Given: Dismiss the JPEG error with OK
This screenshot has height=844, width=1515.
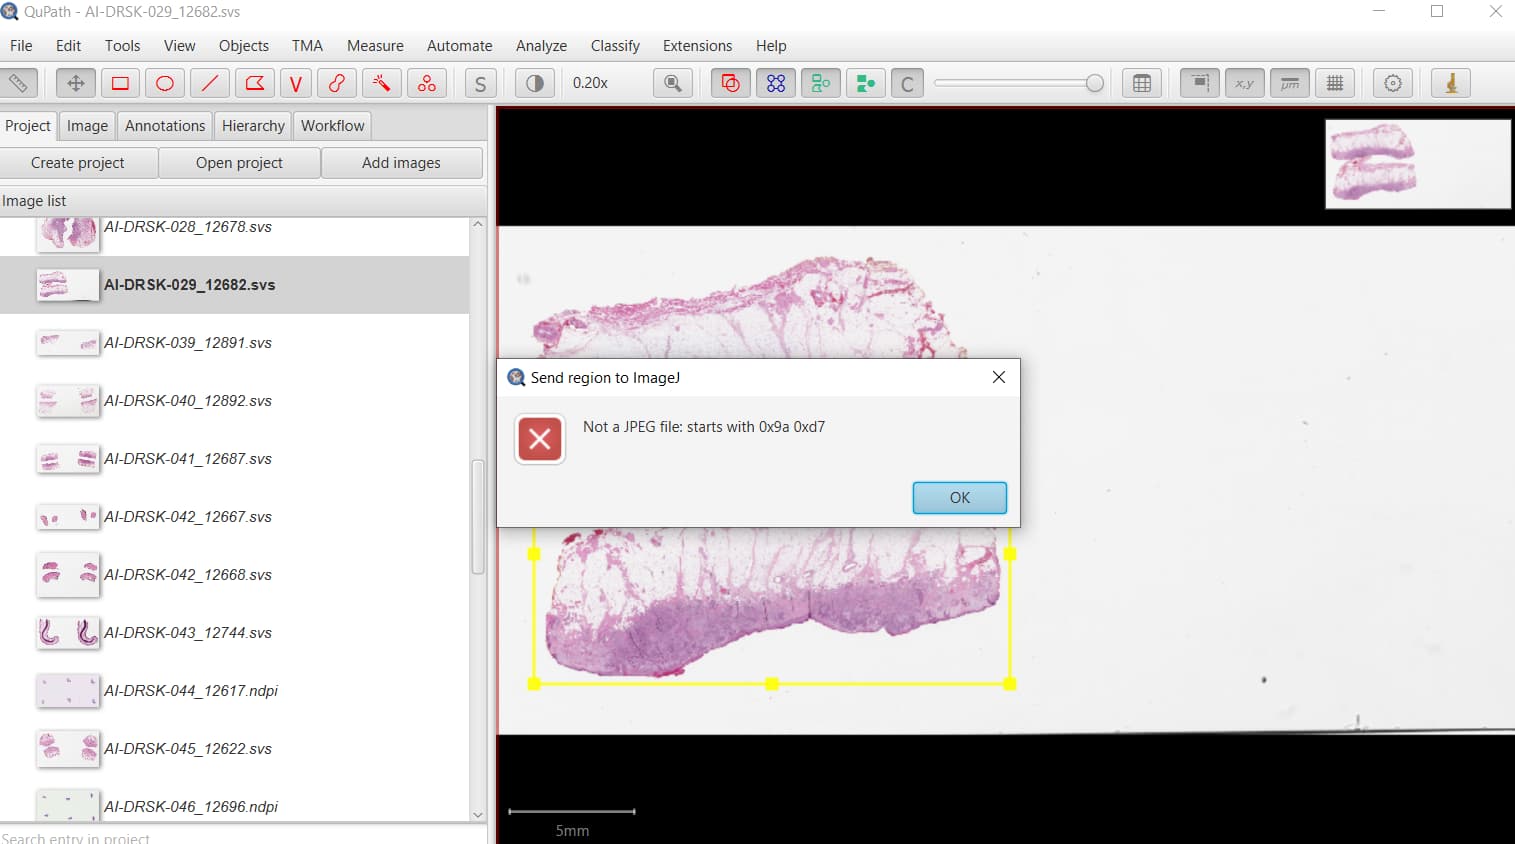Looking at the screenshot, I should click(x=958, y=497).
